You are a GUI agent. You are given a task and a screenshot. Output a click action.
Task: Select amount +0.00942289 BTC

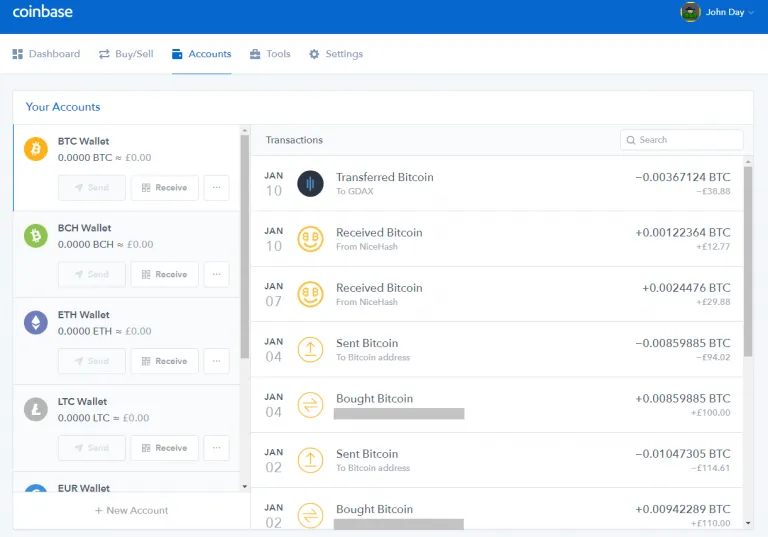(683, 509)
